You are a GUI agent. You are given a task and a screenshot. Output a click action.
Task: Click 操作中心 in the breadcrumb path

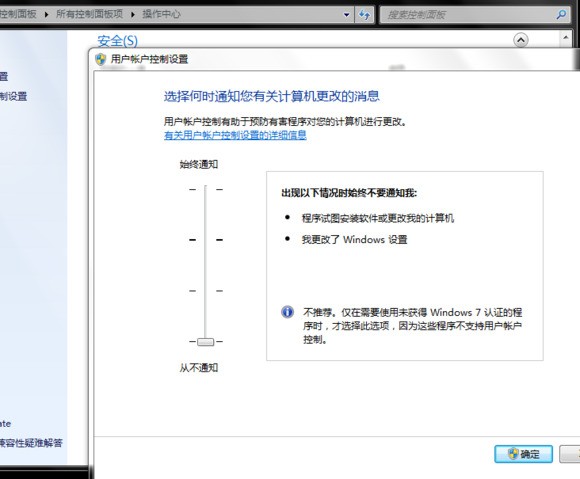tap(161, 14)
